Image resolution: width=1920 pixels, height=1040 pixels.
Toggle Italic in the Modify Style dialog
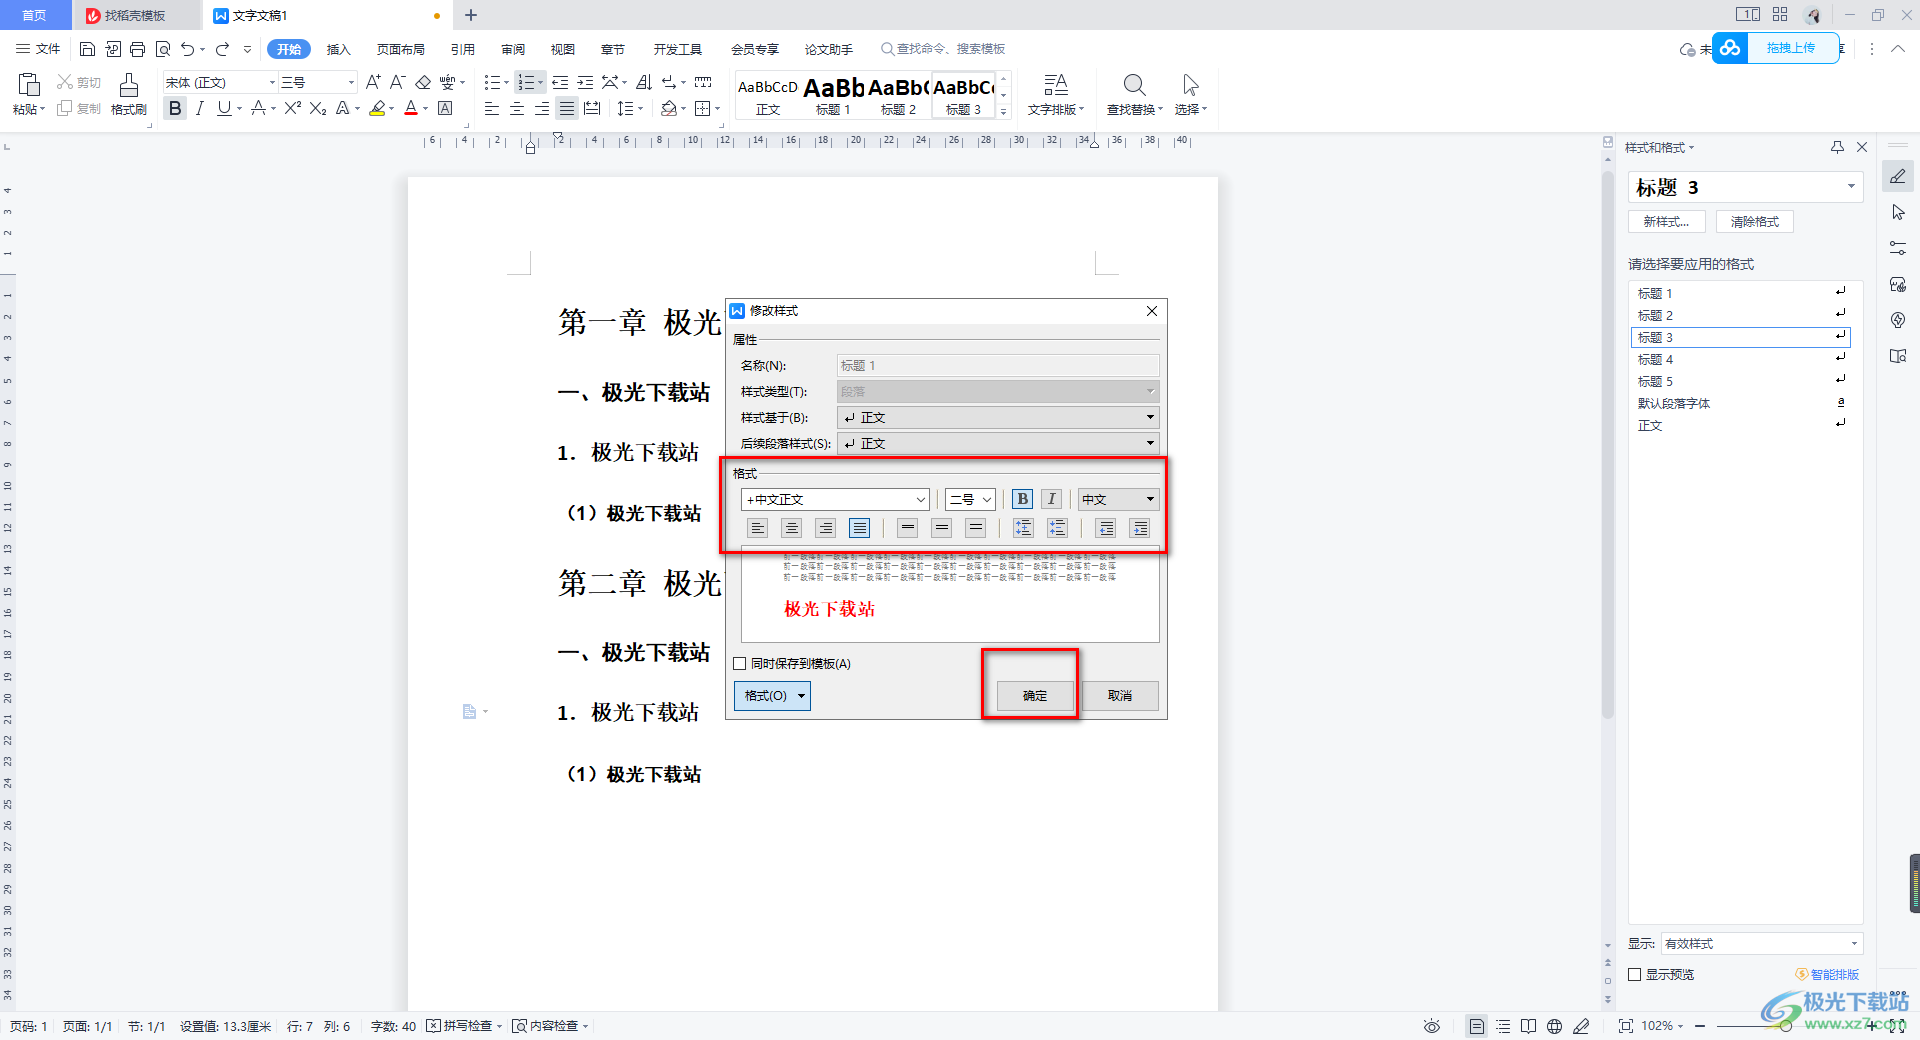coord(1051,499)
